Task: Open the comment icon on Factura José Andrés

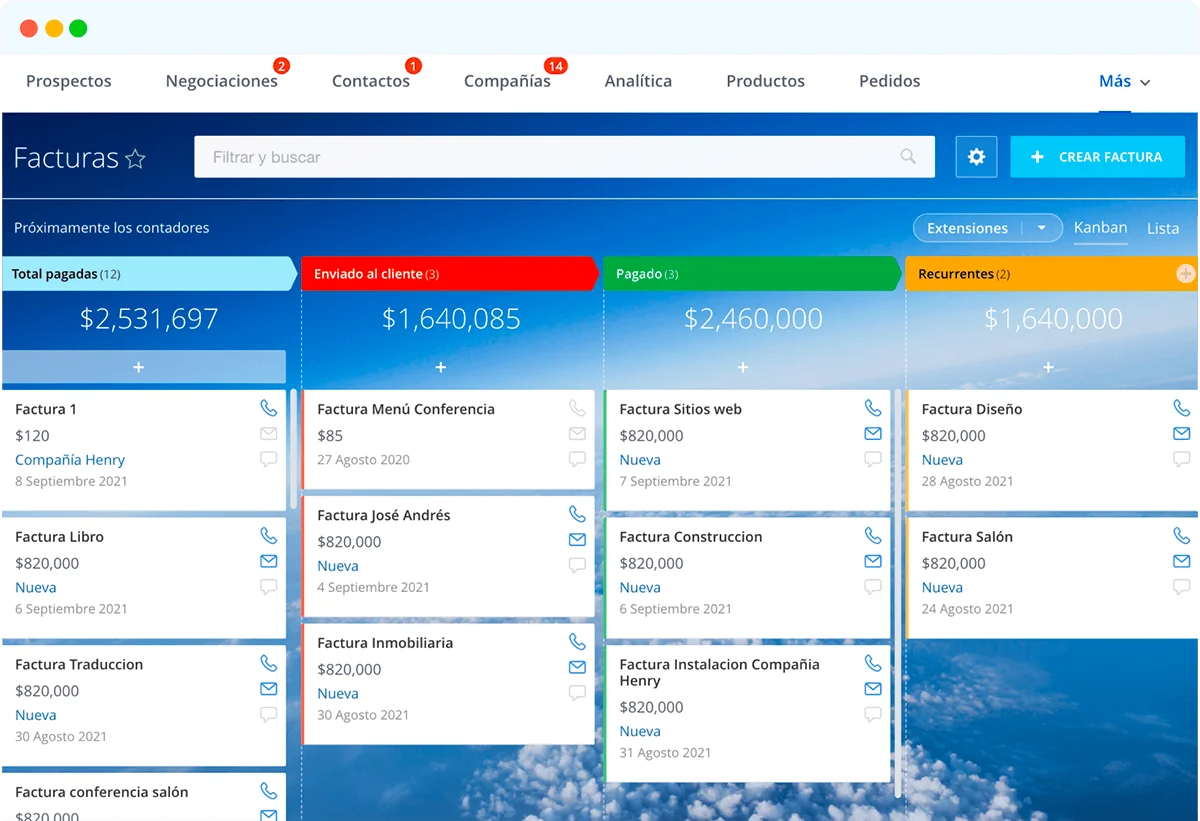Action: tap(577, 565)
